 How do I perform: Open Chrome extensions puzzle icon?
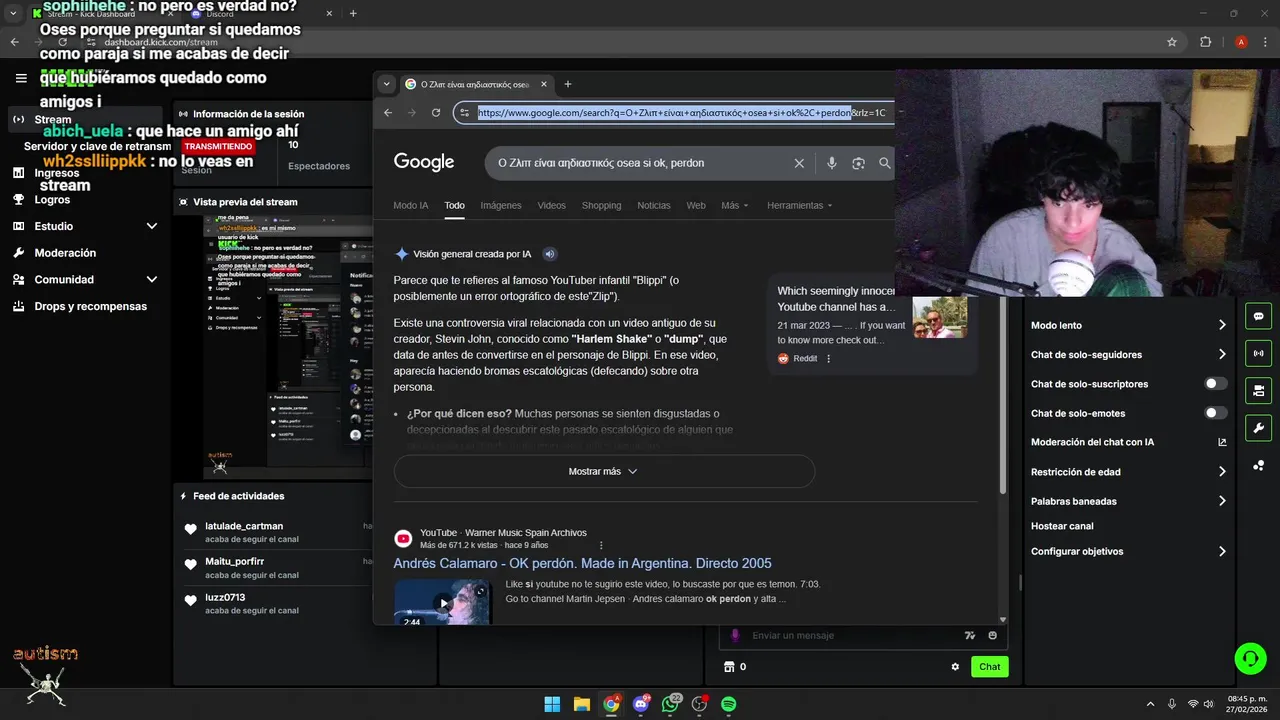point(1205,42)
